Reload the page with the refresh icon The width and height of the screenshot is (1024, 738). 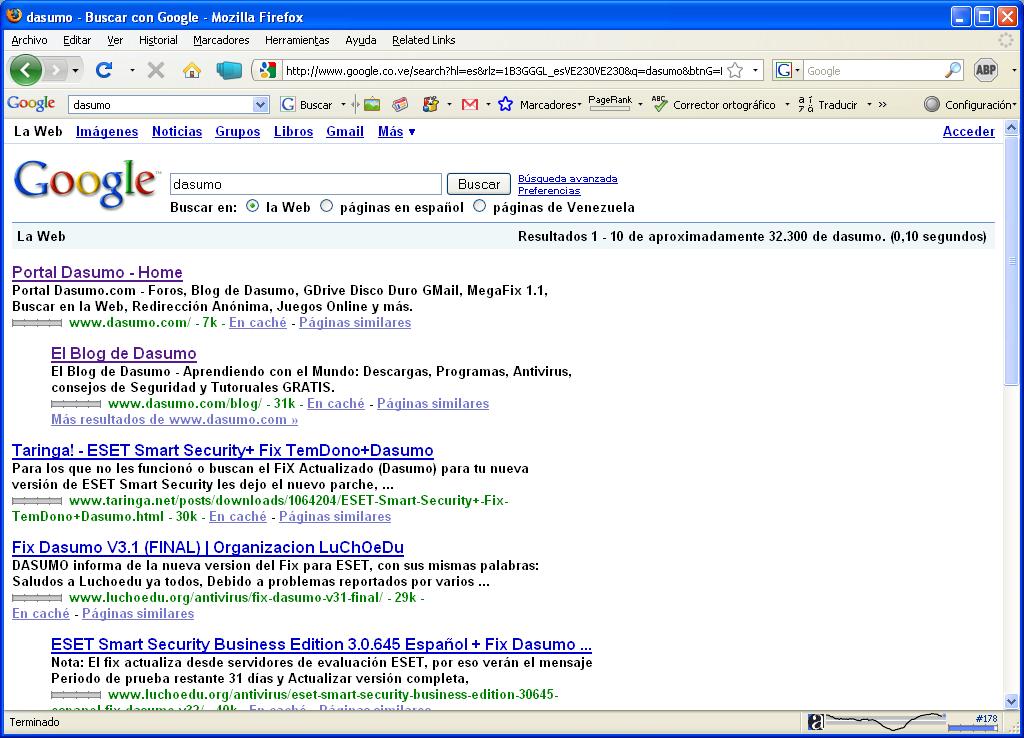point(103,70)
